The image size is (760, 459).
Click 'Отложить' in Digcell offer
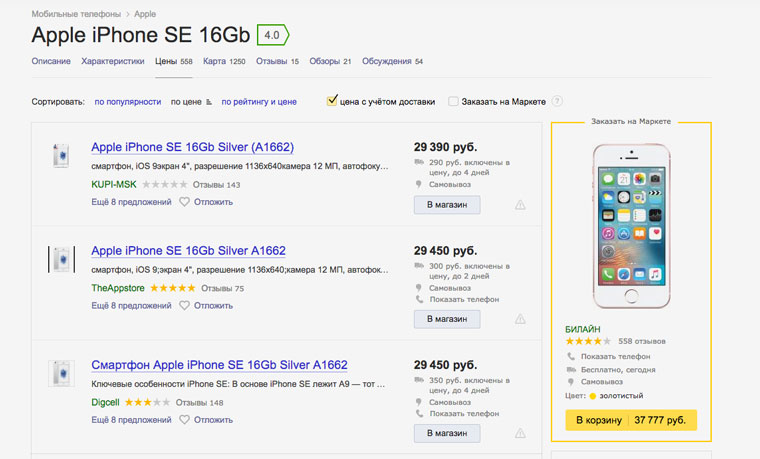[213, 420]
